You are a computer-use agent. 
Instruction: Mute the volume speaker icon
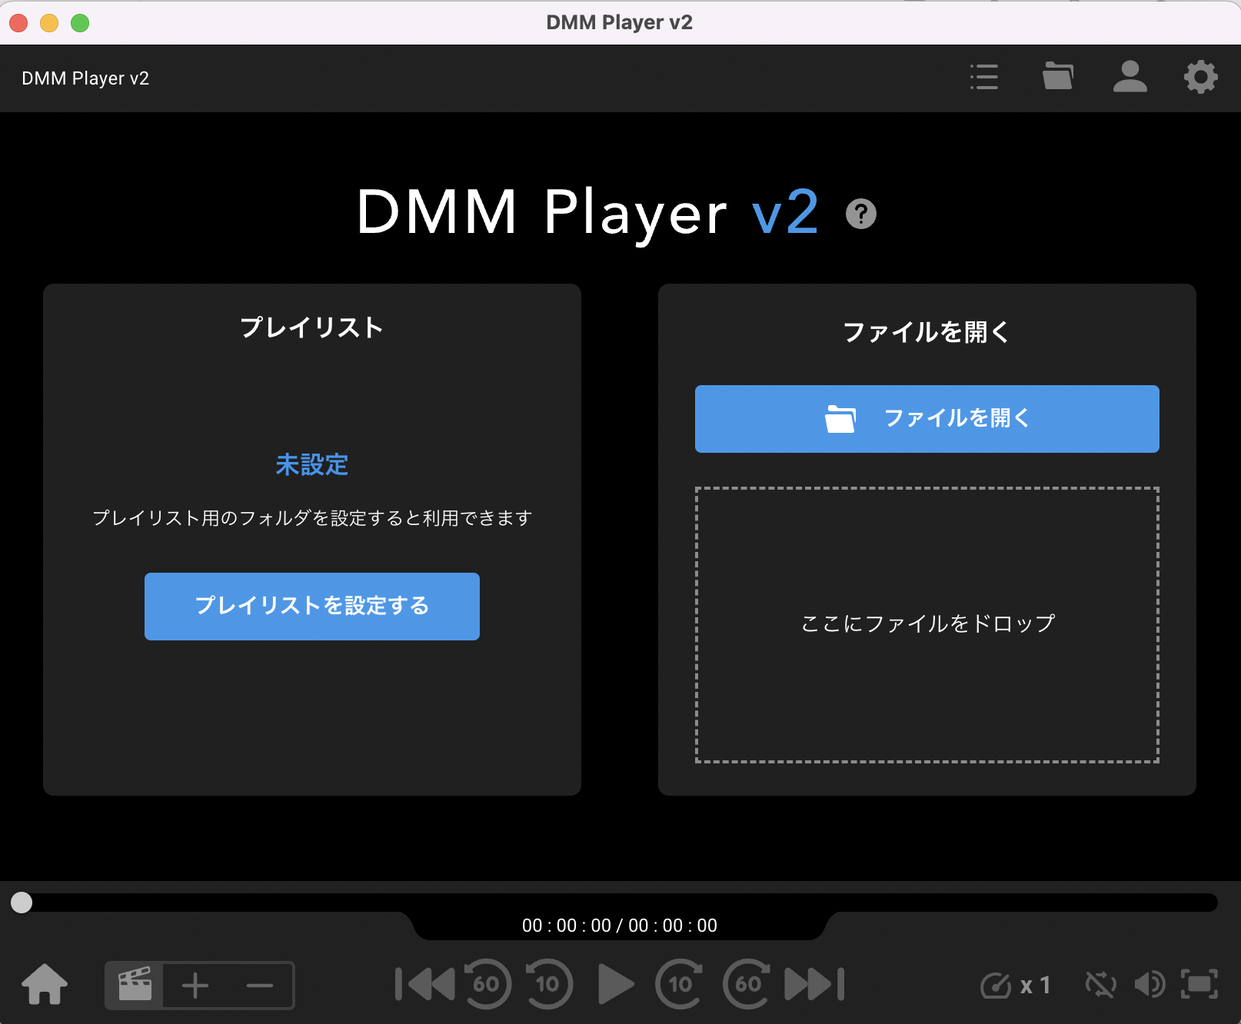pyautogui.click(x=1149, y=985)
